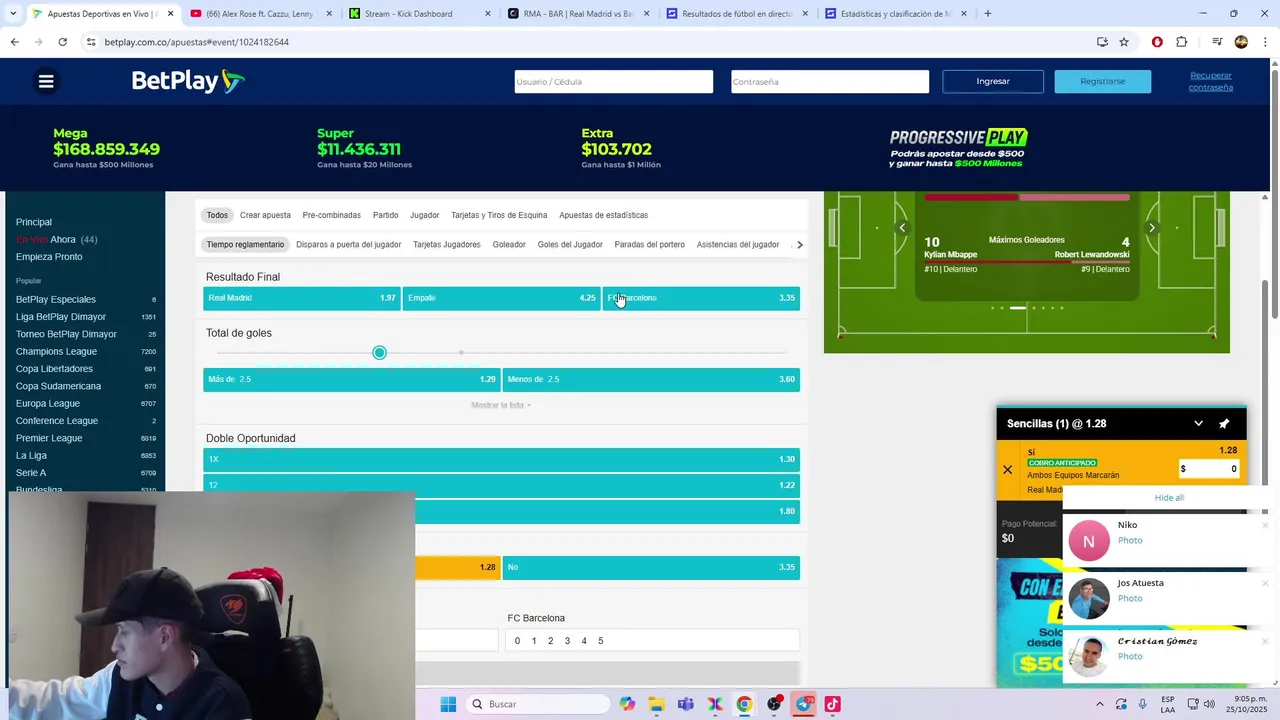Open the Apuestas de estadísticas tab

pyautogui.click(x=603, y=215)
